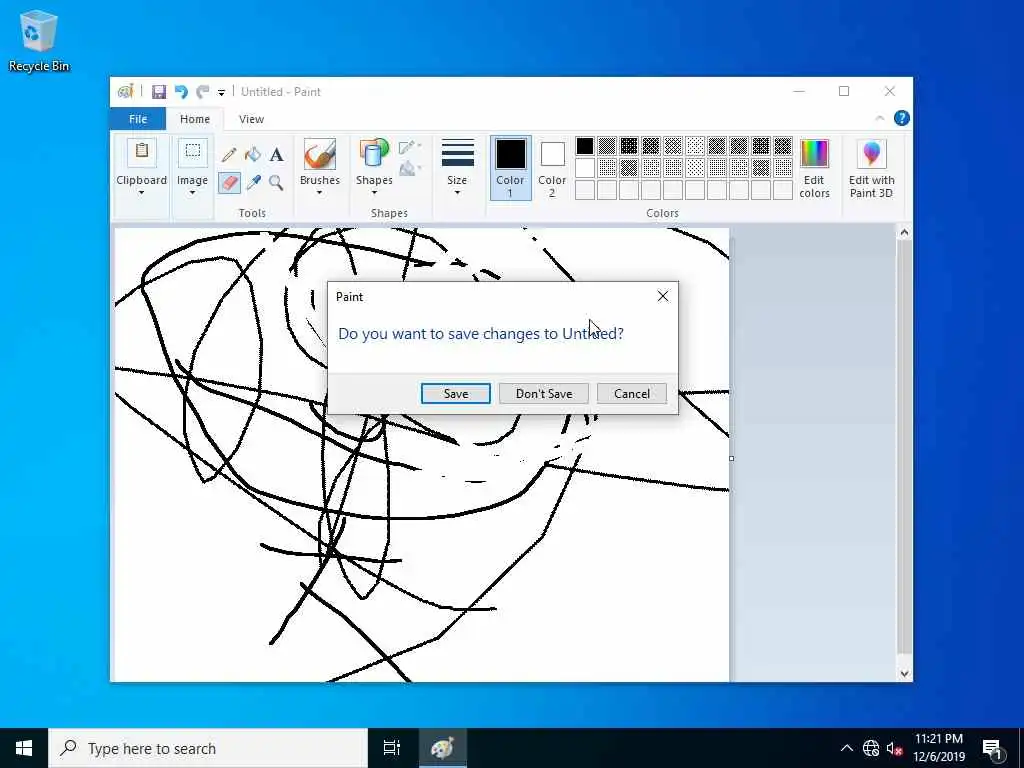The width and height of the screenshot is (1024, 768).
Task: Select the Text tool
Action: click(x=276, y=155)
